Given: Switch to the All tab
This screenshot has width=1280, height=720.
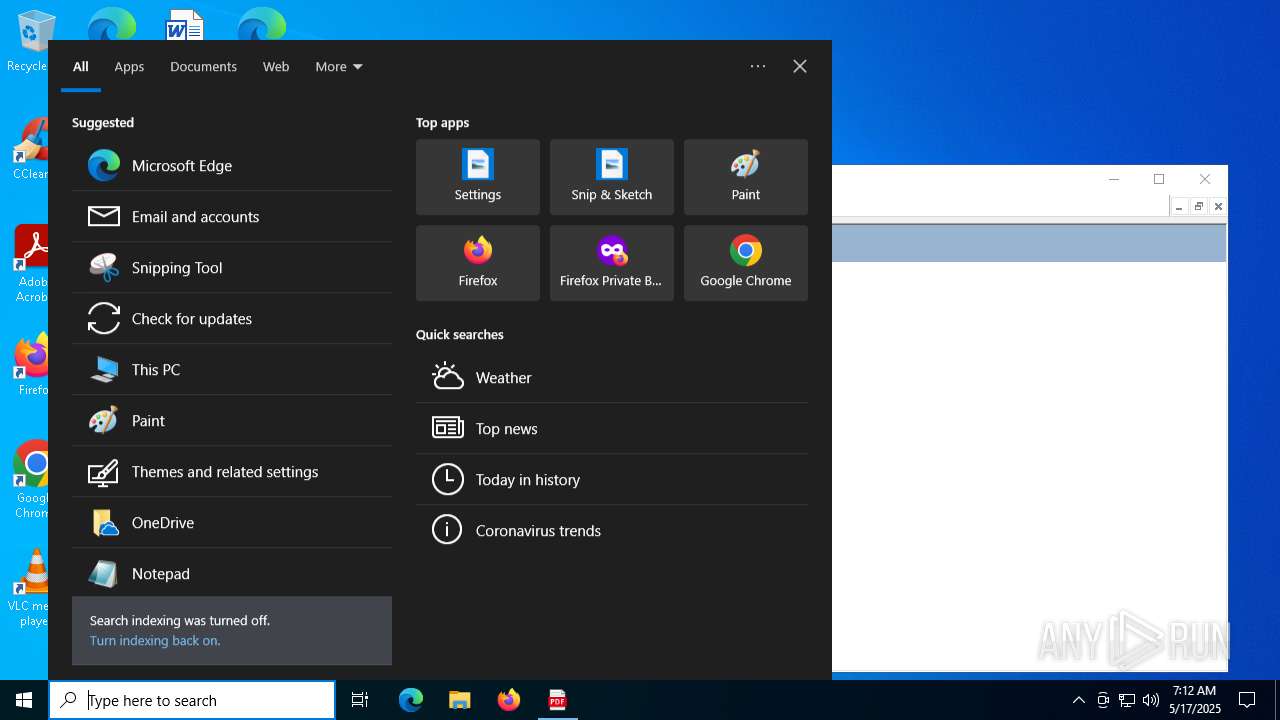Looking at the screenshot, I should pyautogui.click(x=81, y=67).
